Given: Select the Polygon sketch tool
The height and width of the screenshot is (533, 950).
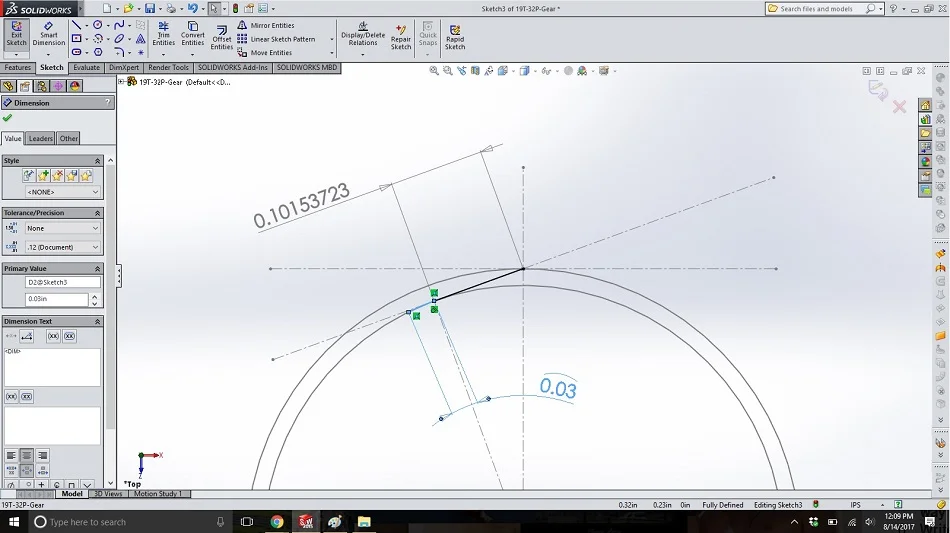Looking at the screenshot, I should coord(98,52).
